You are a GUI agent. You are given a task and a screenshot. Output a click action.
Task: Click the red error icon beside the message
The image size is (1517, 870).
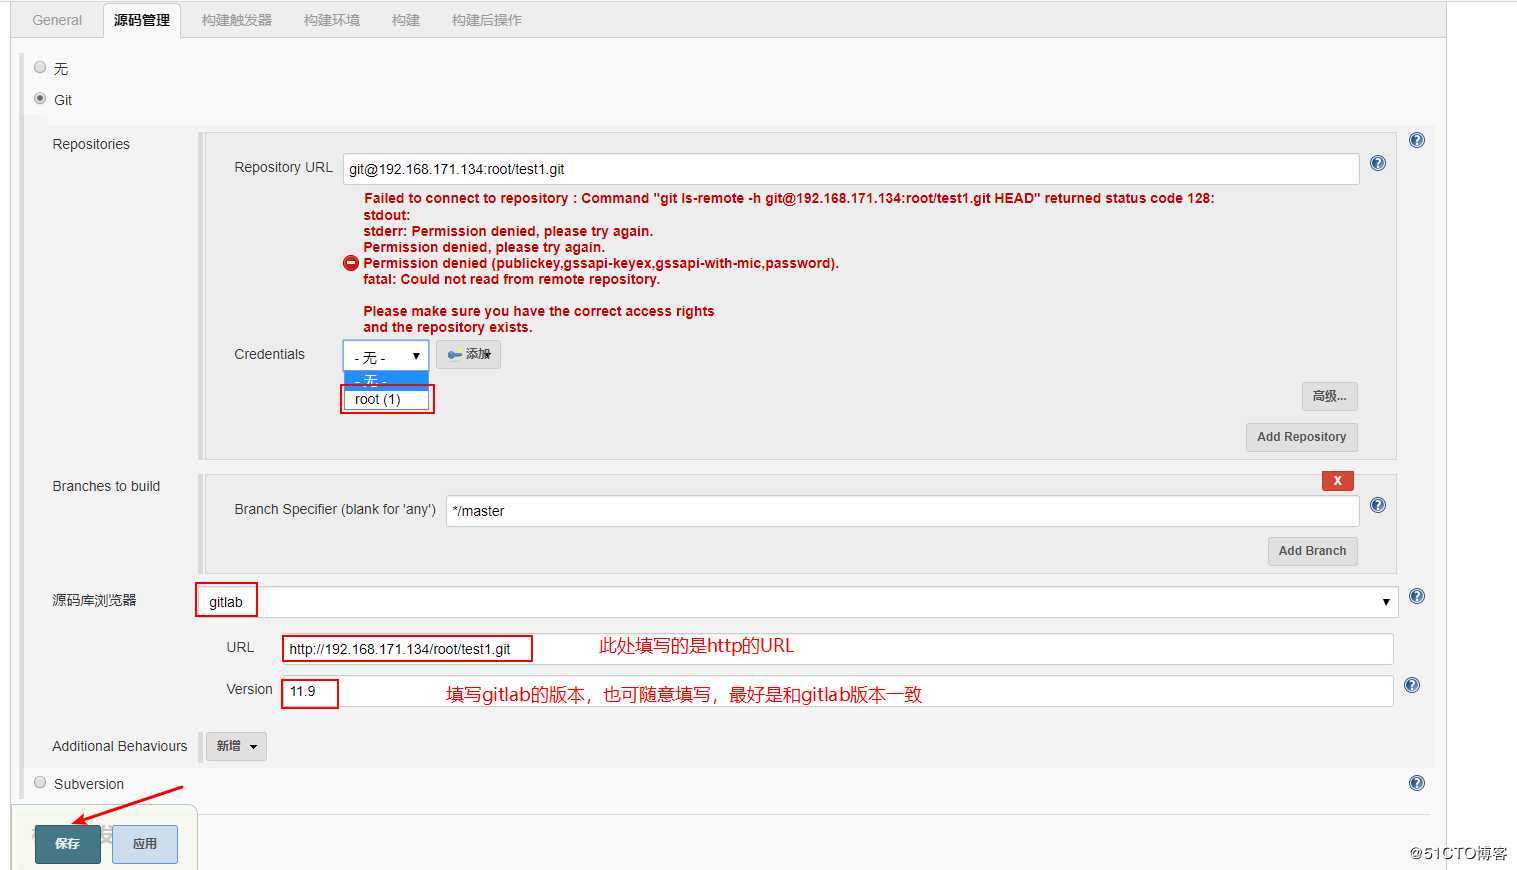point(351,263)
